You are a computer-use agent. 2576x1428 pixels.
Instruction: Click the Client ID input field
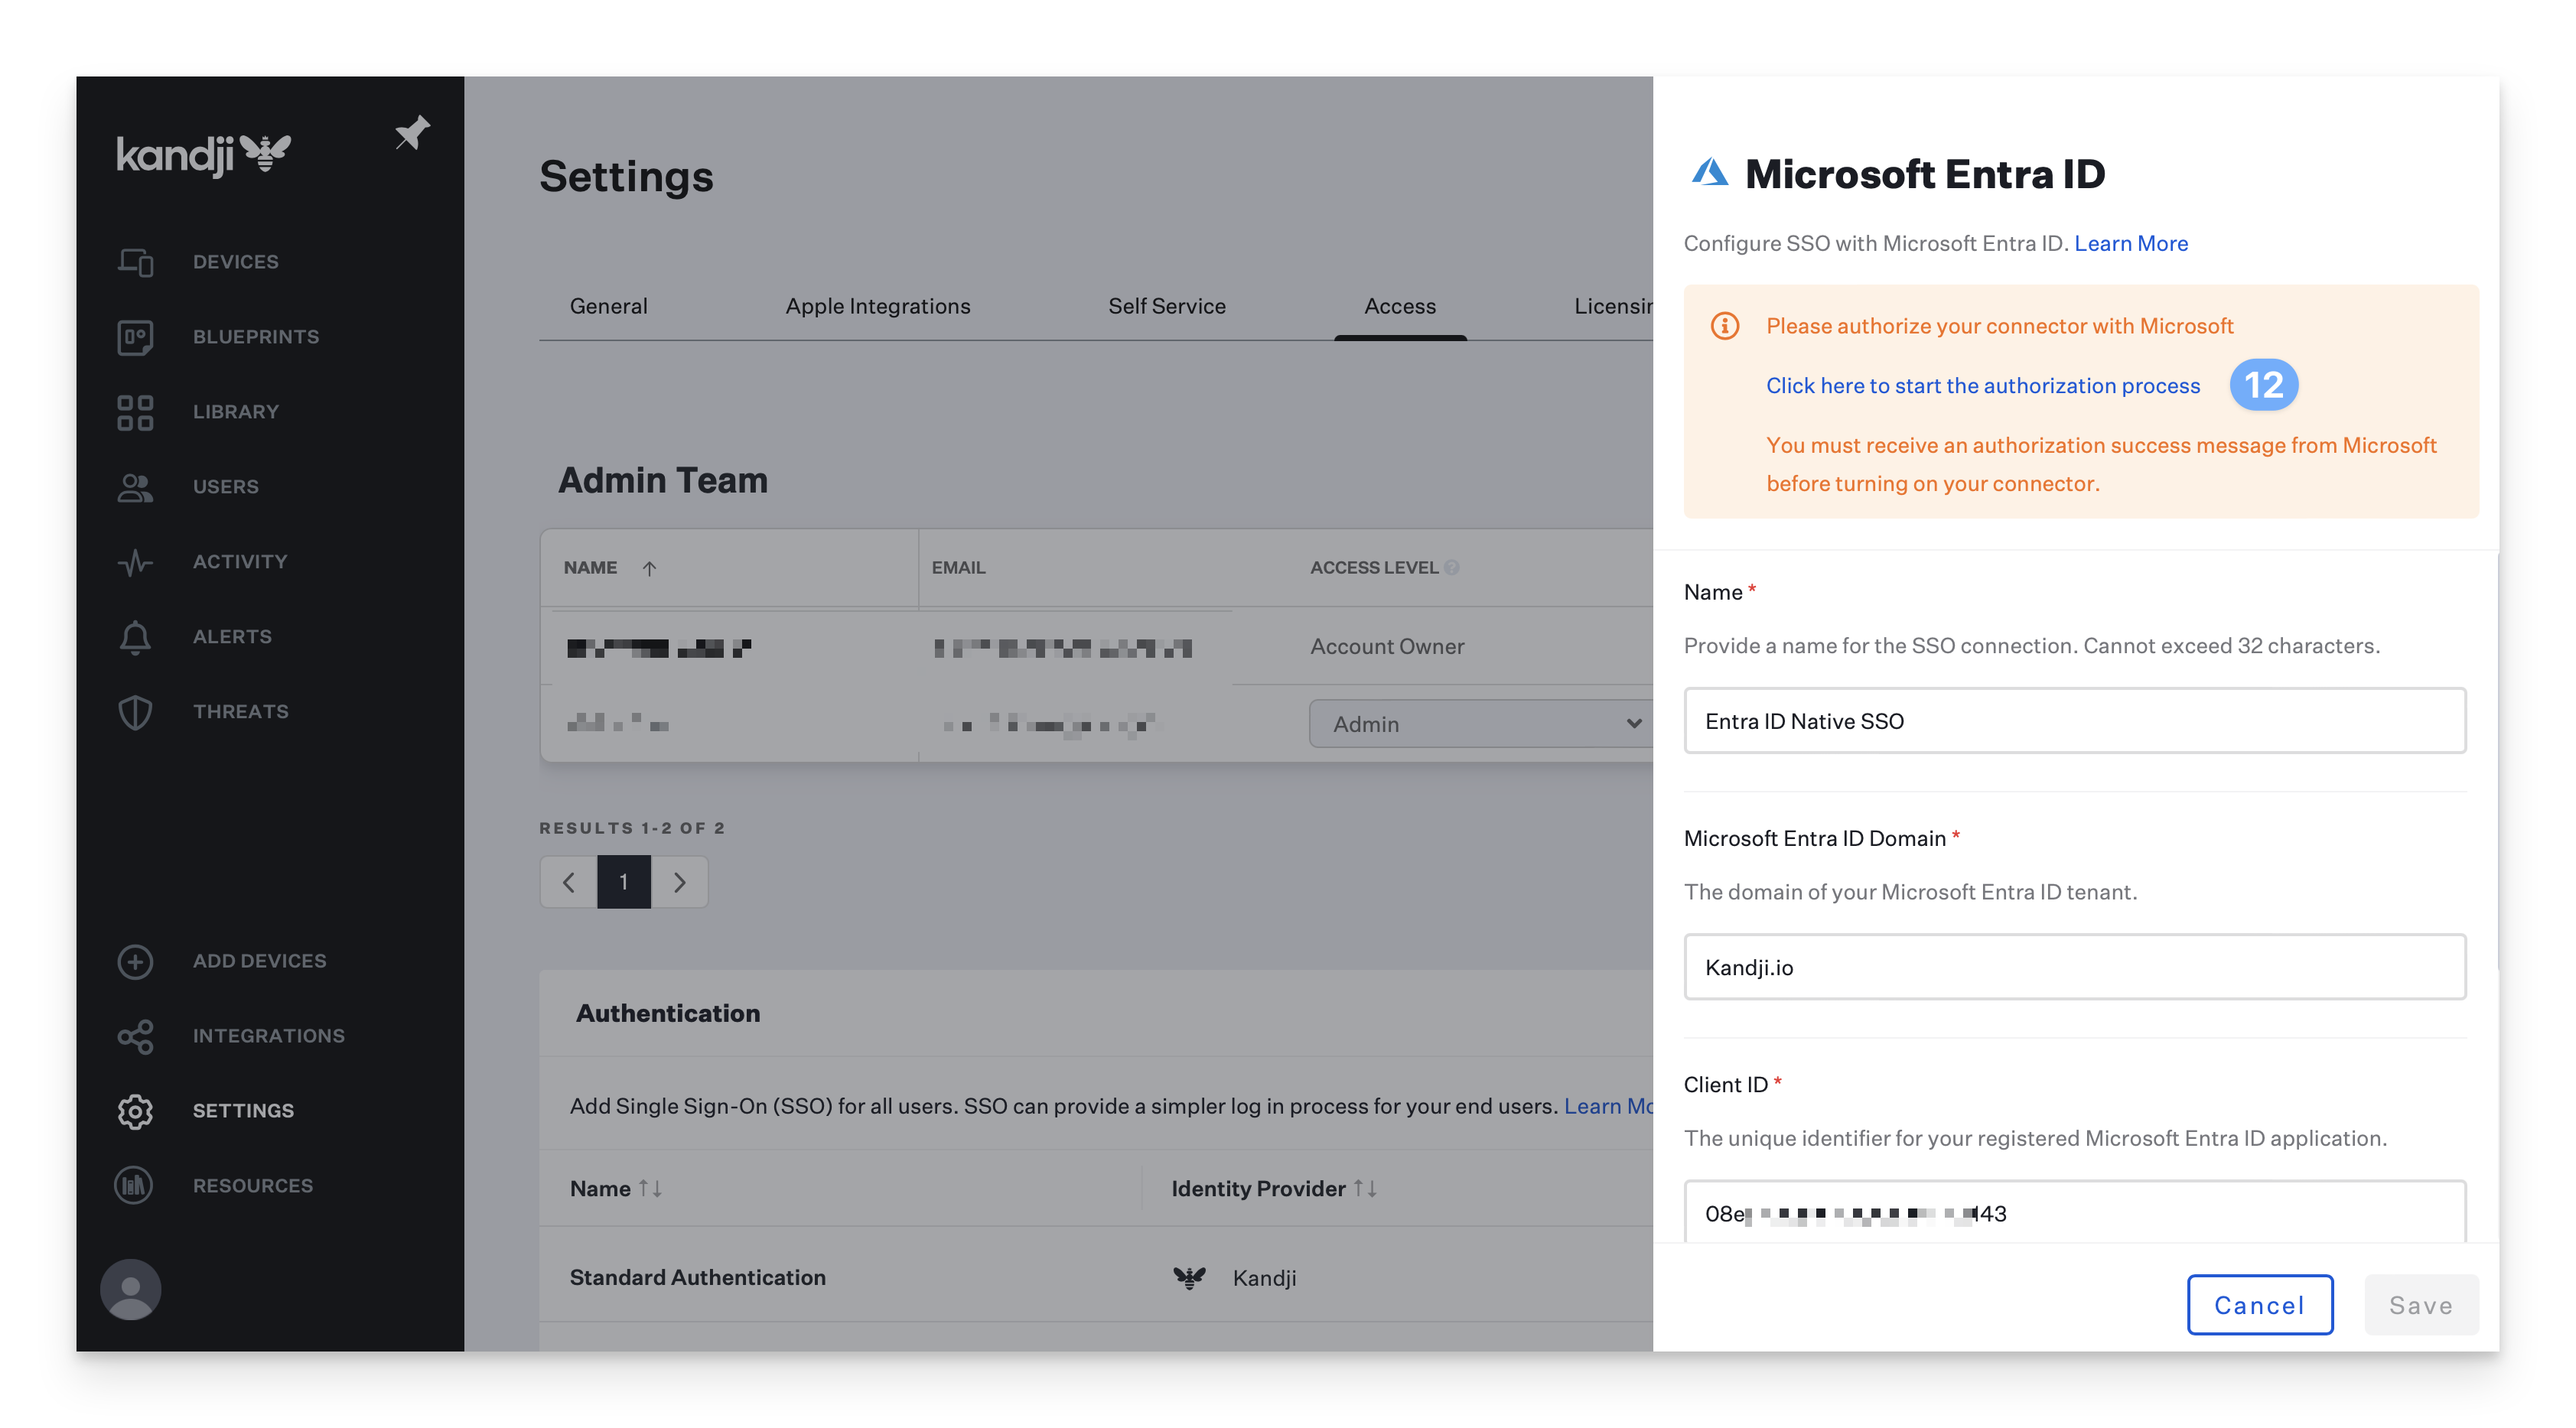click(x=2075, y=1212)
